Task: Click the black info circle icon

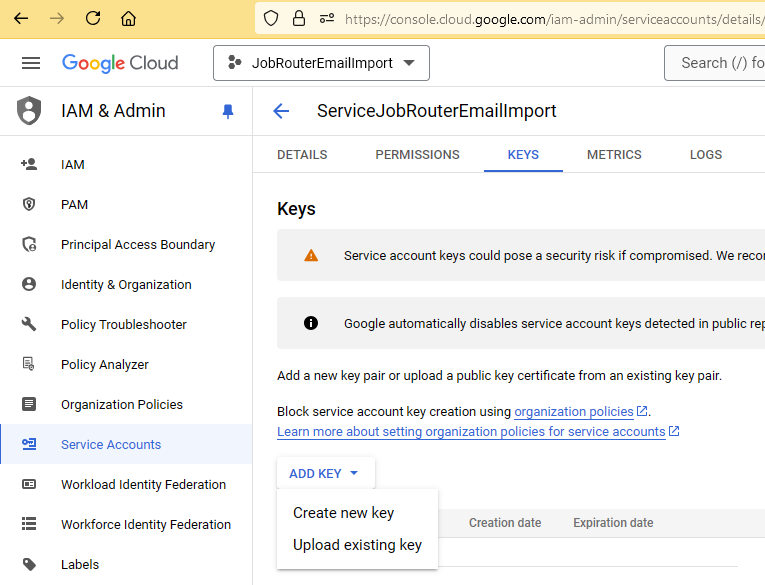Action: coord(311,323)
